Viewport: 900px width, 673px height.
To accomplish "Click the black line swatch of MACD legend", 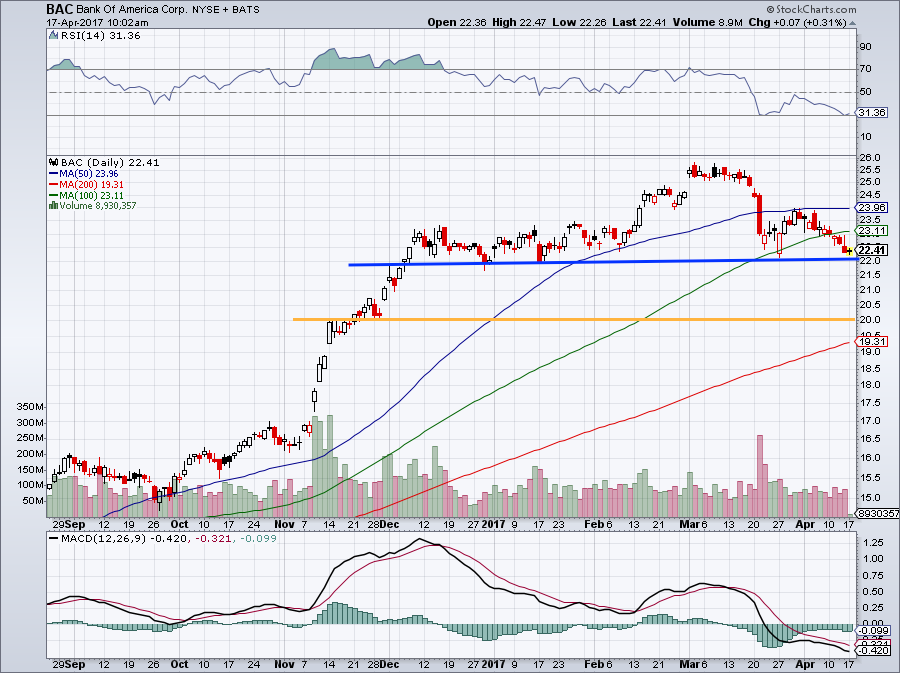I will click(x=54, y=539).
